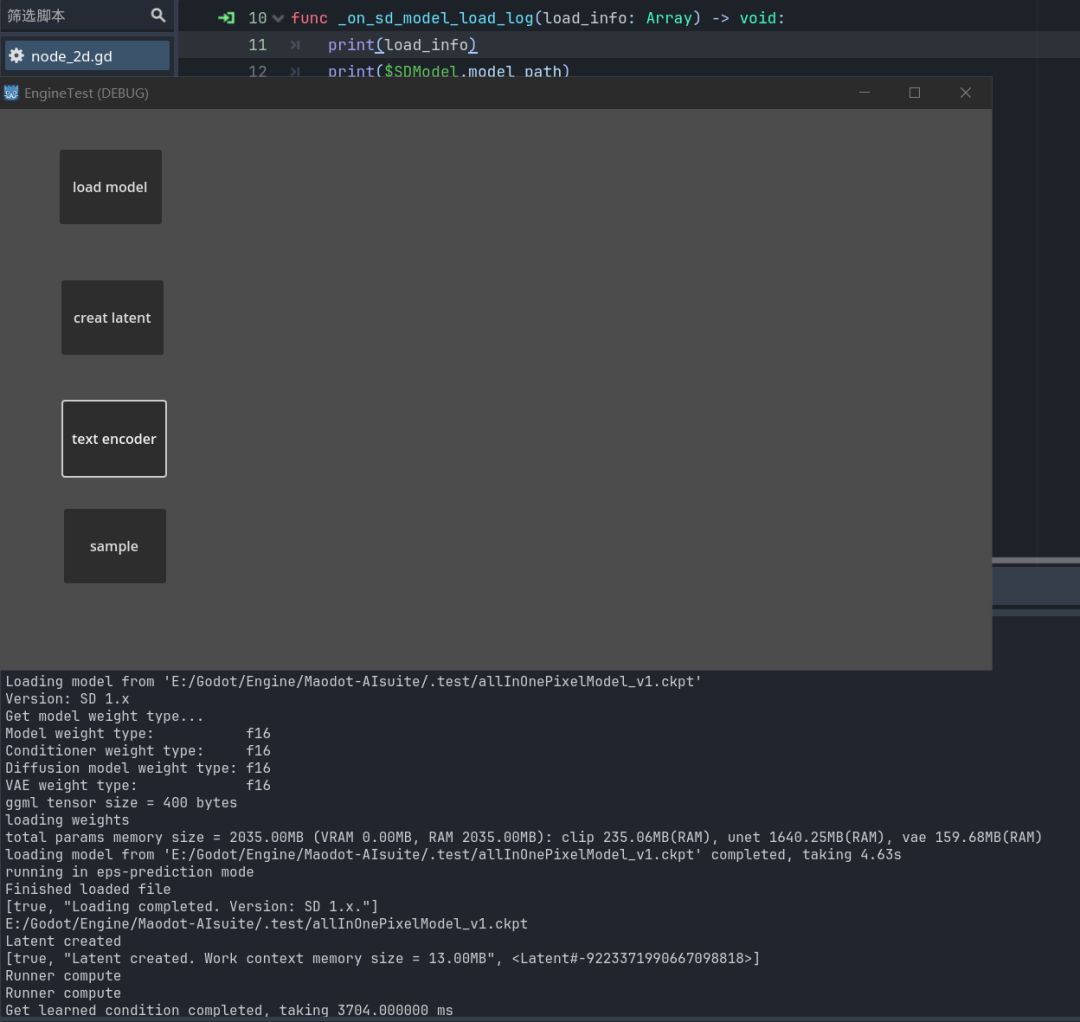Click the 'total params memory size' output line
Image resolution: width=1080 pixels, height=1022 pixels.
(523, 837)
